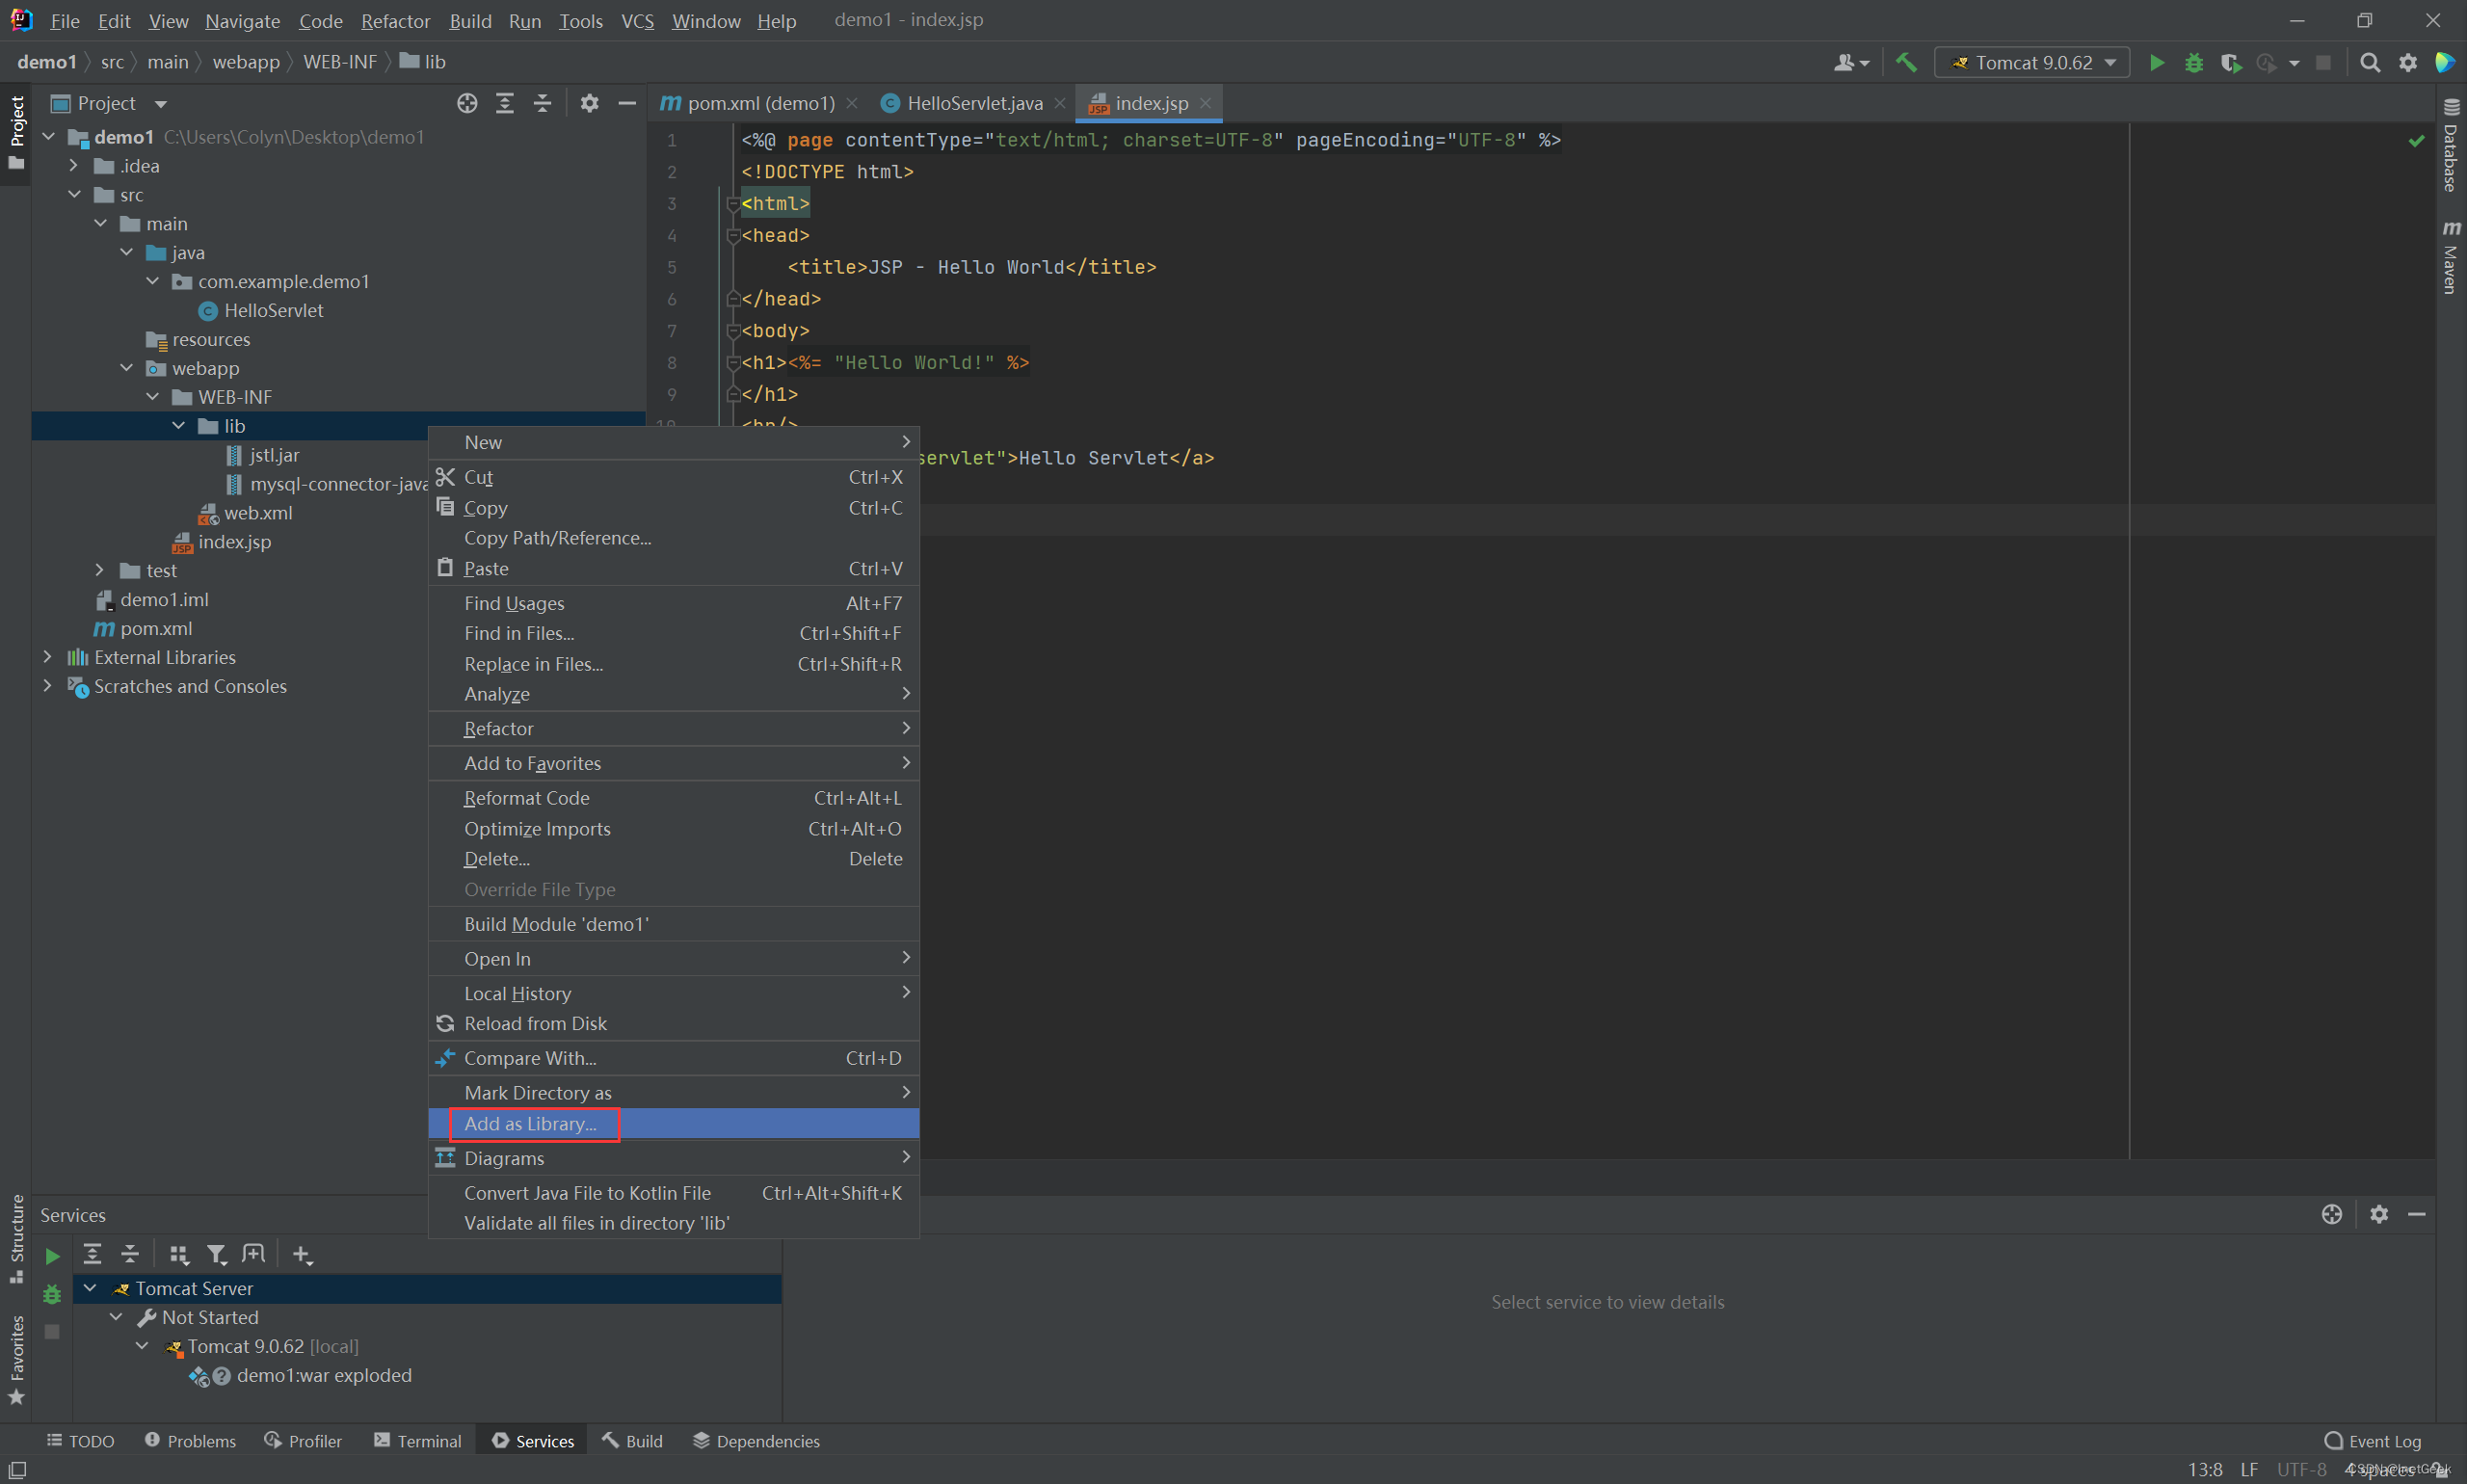This screenshot has height=1484, width=2467.
Task: Click the green Run button in toolbar
Action: pyautogui.click(x=2156, y=63)
